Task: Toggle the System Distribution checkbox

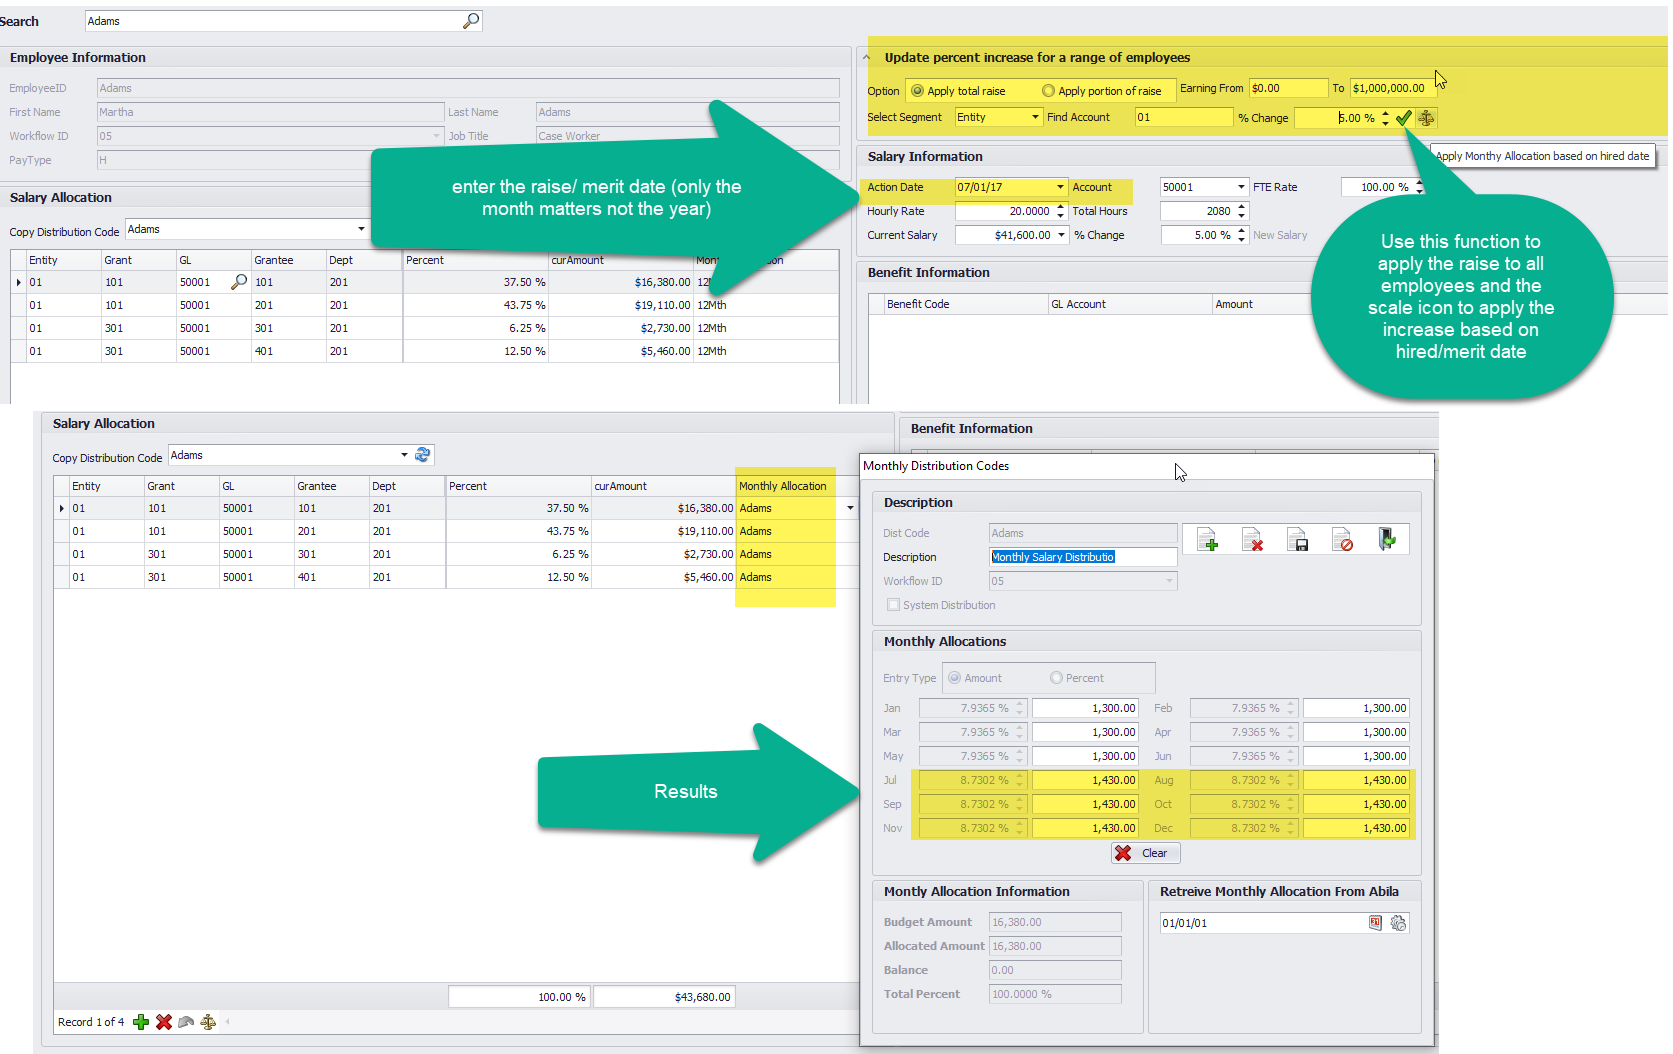Action: (x=893, y=605)
